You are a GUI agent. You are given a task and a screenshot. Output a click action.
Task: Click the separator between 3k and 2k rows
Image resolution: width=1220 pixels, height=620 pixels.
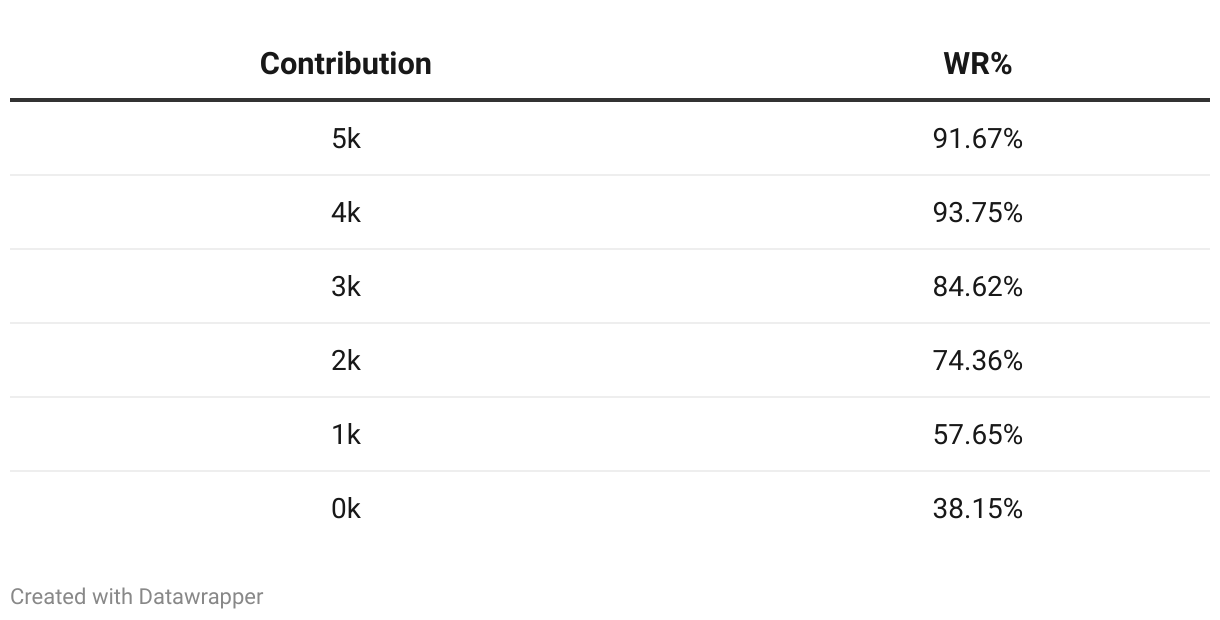click(x=610, y=323)
